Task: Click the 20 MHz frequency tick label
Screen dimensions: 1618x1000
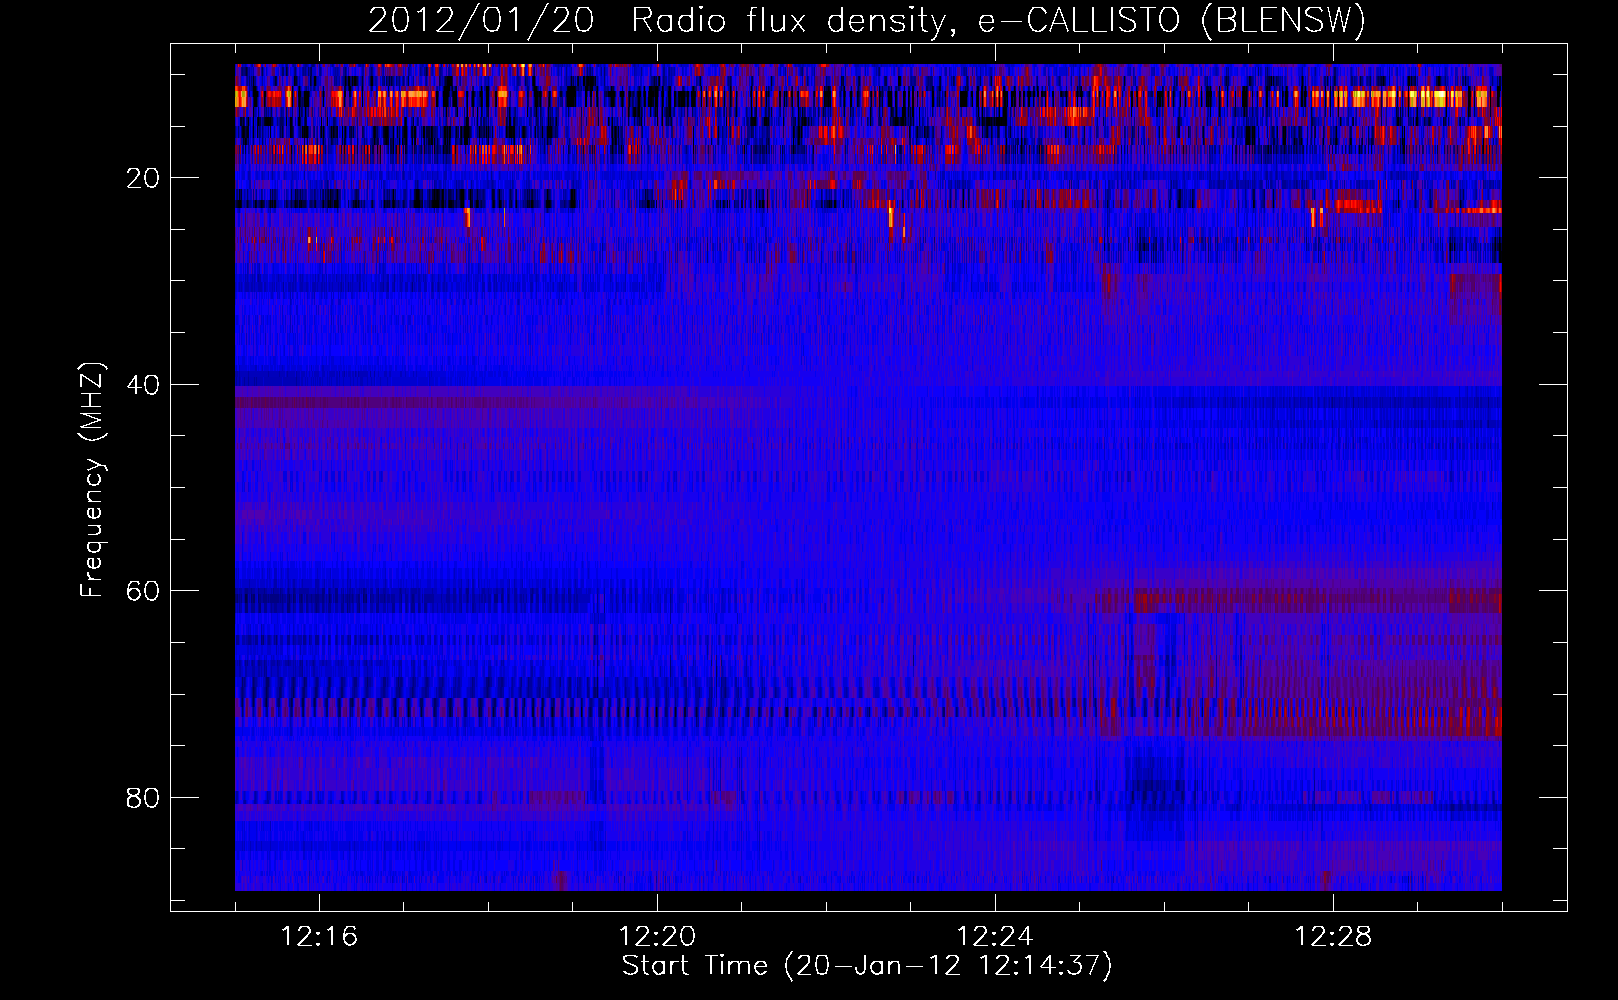Action: pyautogui.click(x=143, y=179)
